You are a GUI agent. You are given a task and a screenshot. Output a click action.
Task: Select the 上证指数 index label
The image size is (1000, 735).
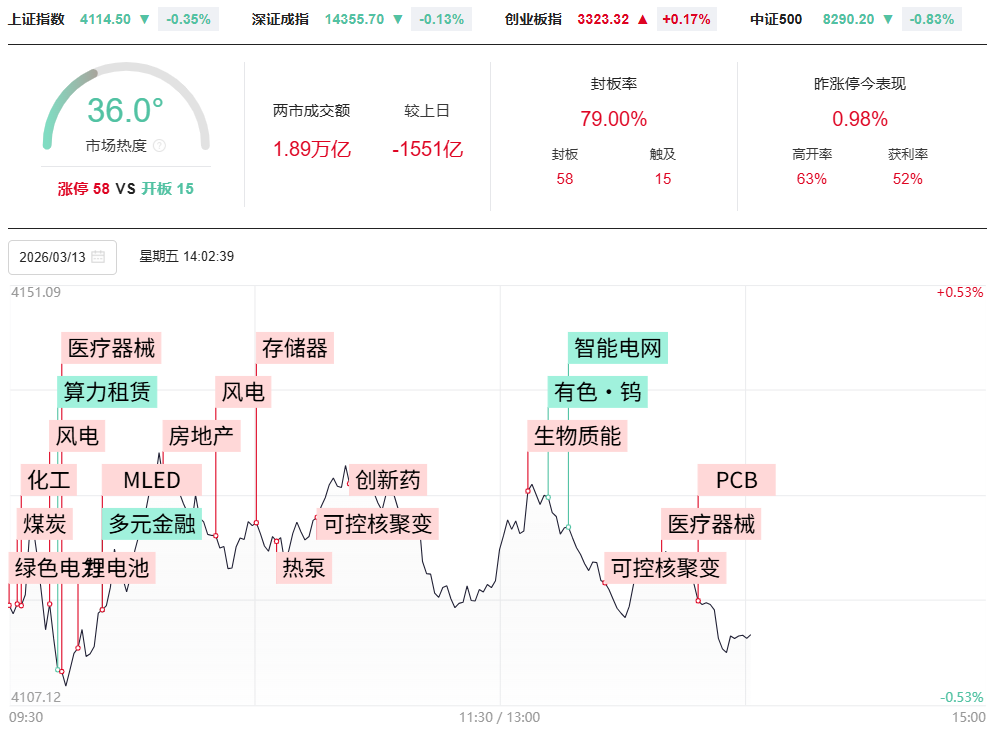(36, 19)
